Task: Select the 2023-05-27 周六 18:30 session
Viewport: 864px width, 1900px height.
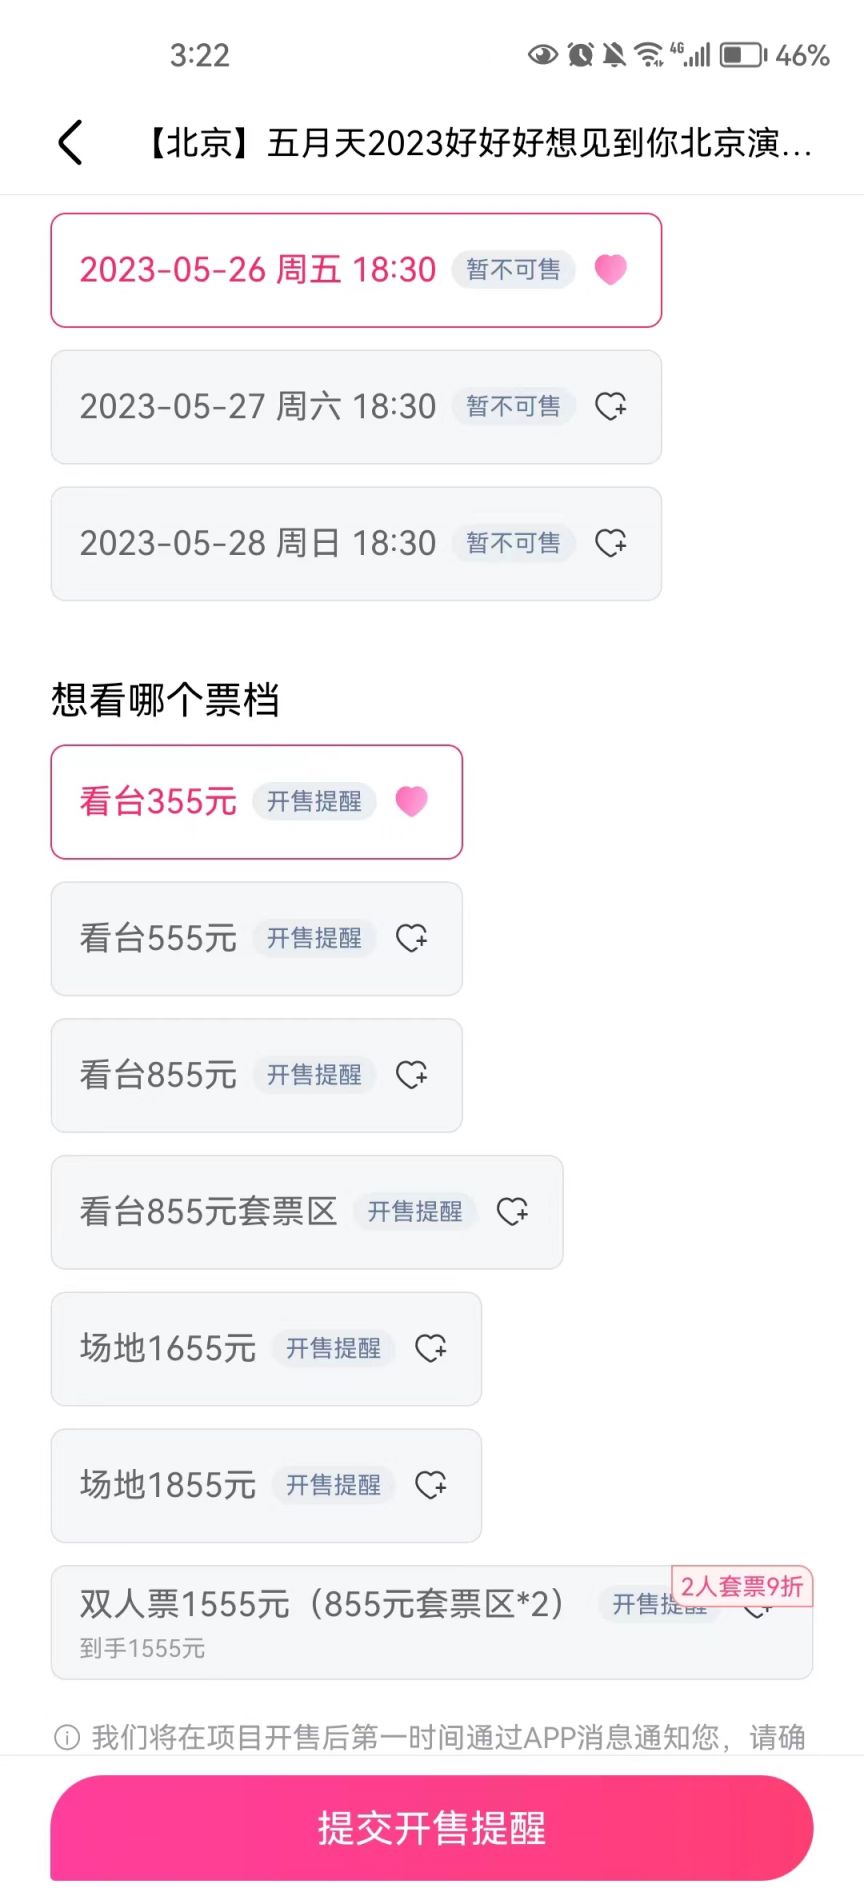Action: (258, 407)
